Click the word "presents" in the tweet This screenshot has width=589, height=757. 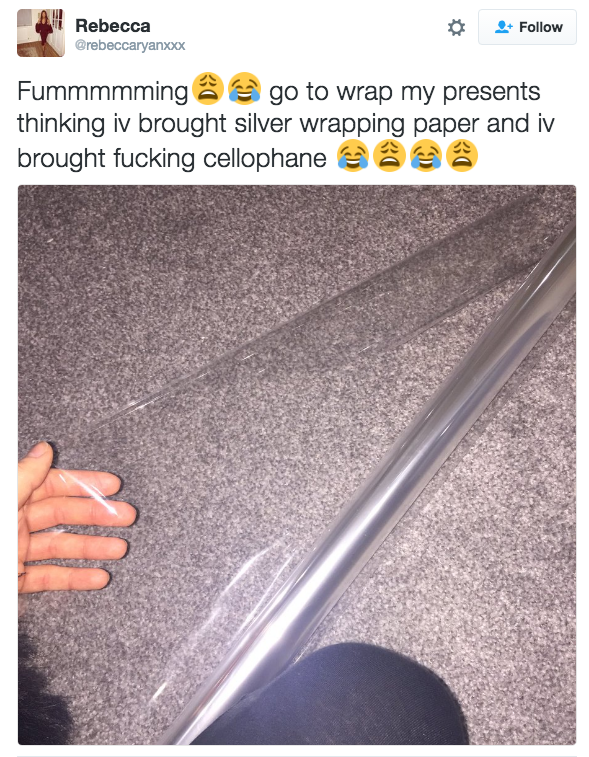(491, 92)
